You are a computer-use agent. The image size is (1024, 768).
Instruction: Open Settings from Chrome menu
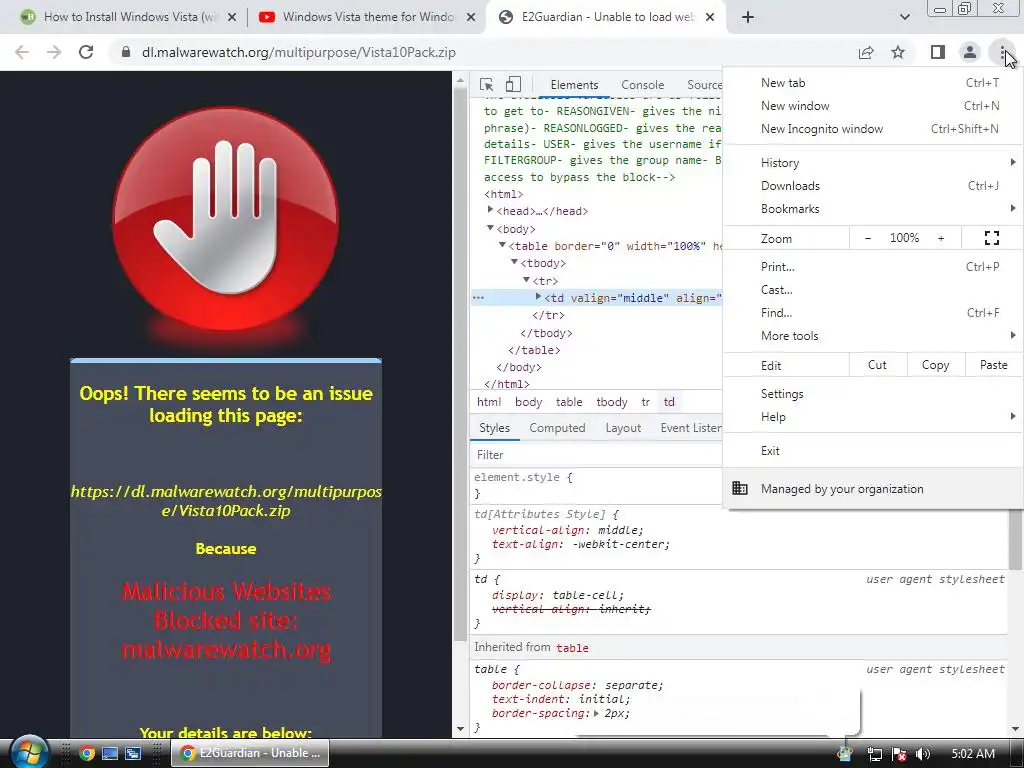pyautogui.click(x=873, y=394)
